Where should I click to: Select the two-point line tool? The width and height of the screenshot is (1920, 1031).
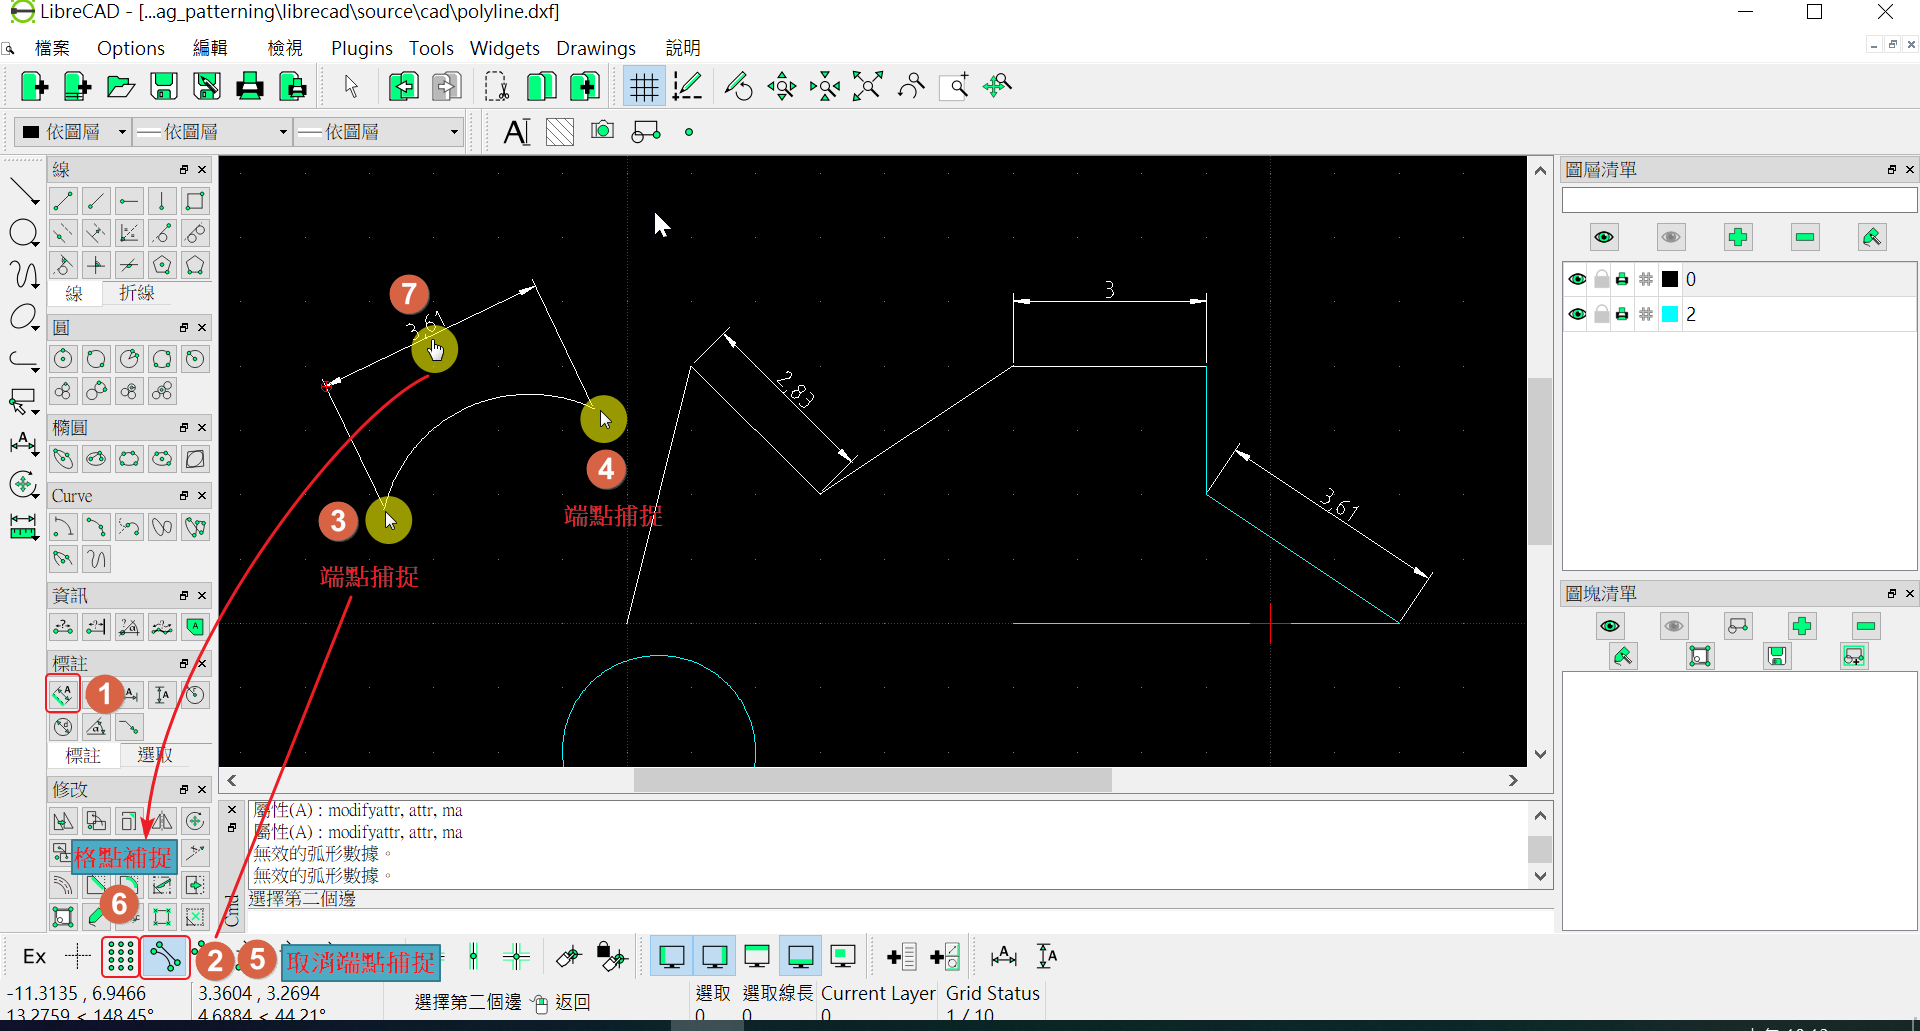click(x=63, y=201)
